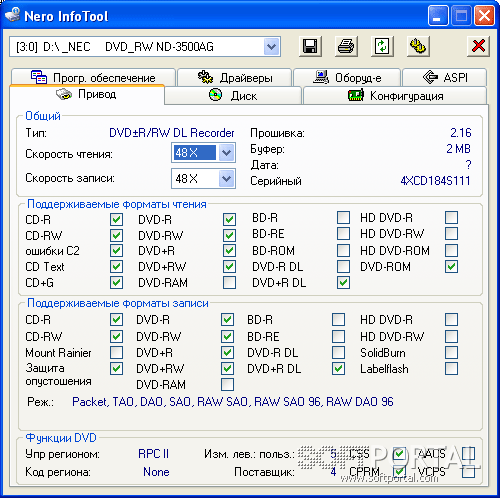Toggle SolidBurn checkbox
The width and height of the screenshot is (500, 498).
coord(451,352)
